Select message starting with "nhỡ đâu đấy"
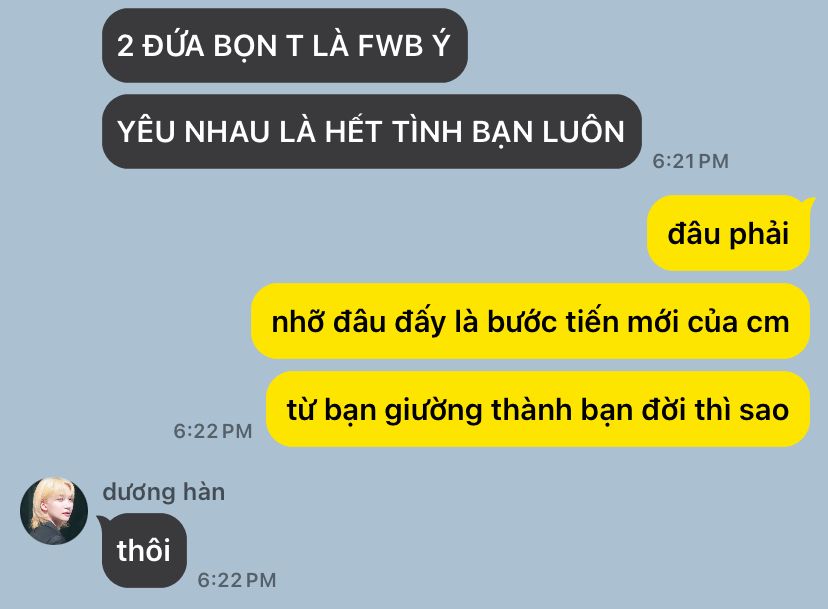 (531, 321)
